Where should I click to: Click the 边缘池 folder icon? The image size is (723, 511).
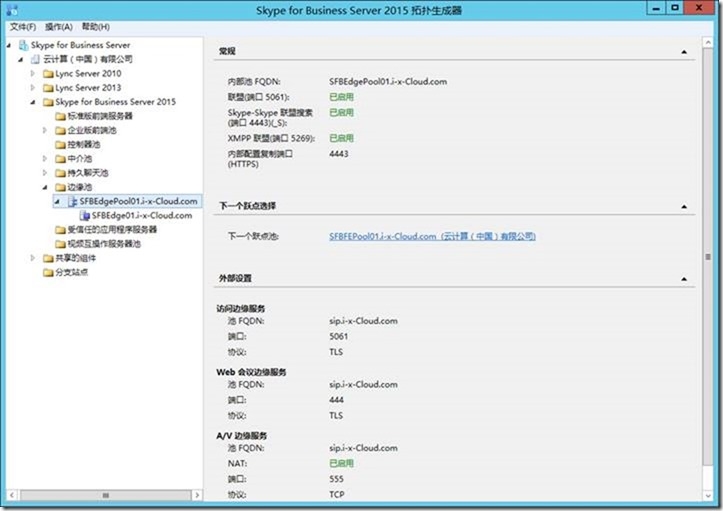coord(60,187)
